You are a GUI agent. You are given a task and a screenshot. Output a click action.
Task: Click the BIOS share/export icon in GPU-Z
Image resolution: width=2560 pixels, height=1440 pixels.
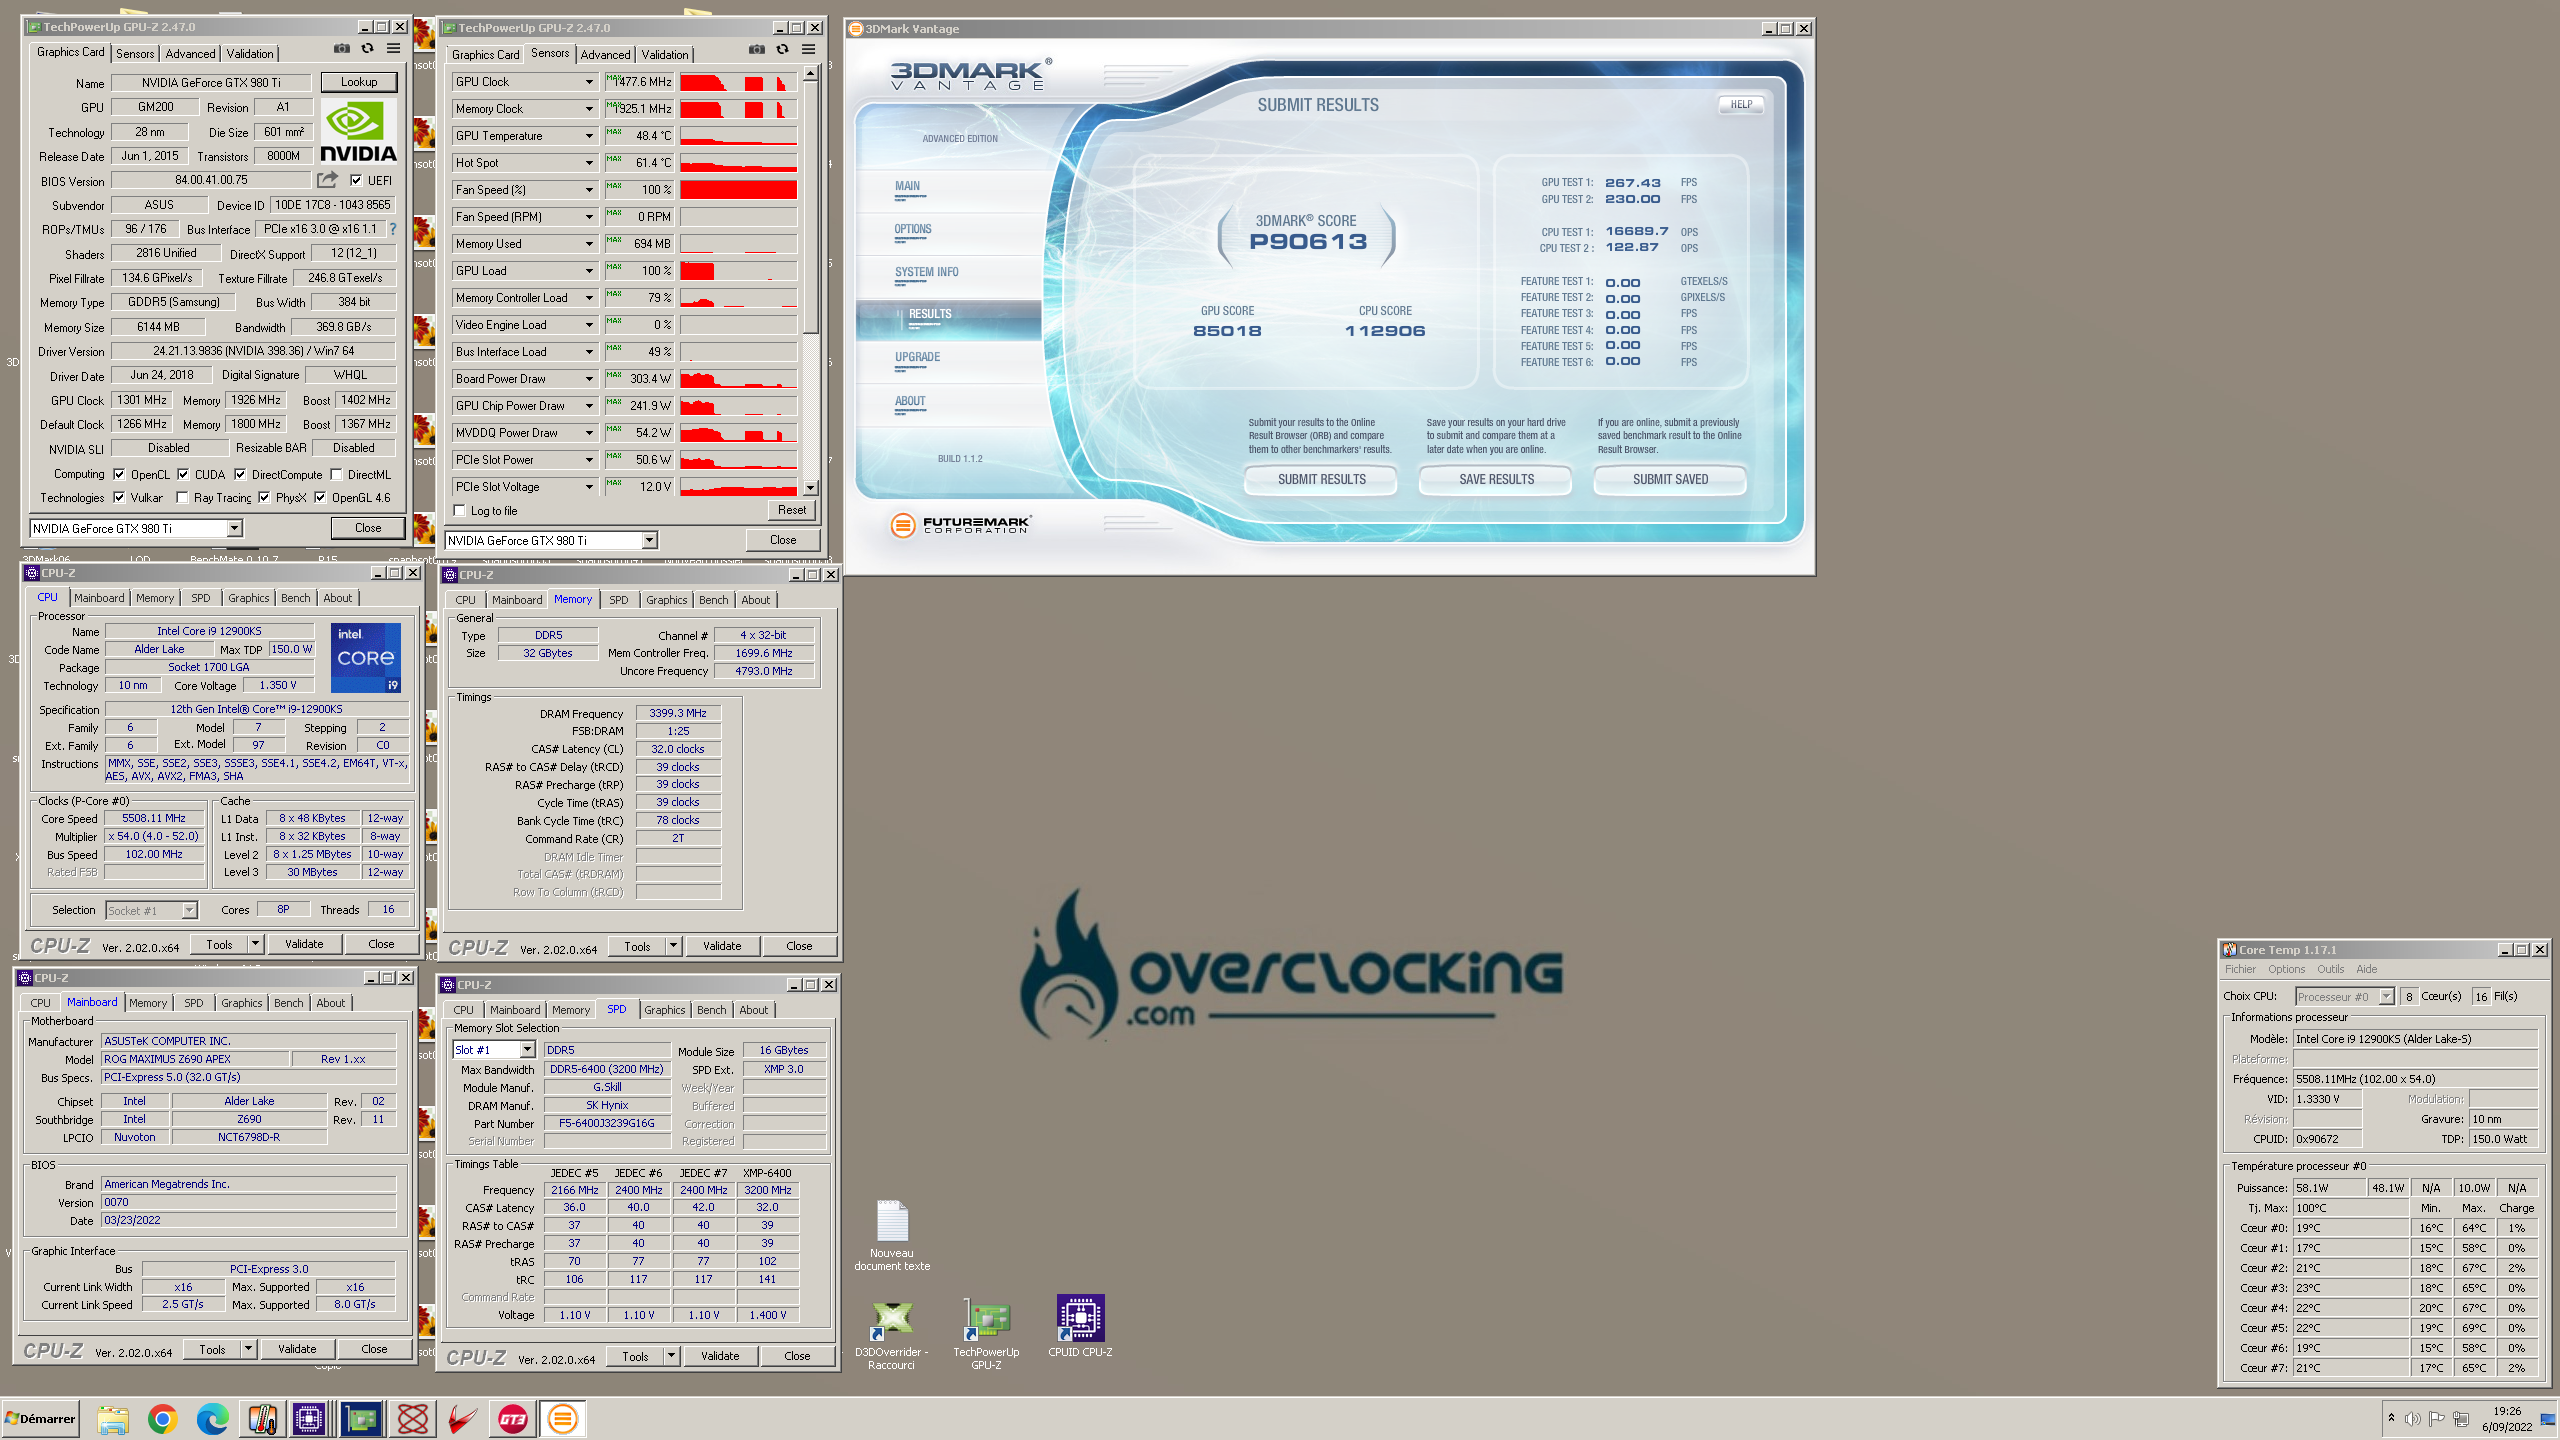click(327, 180)
